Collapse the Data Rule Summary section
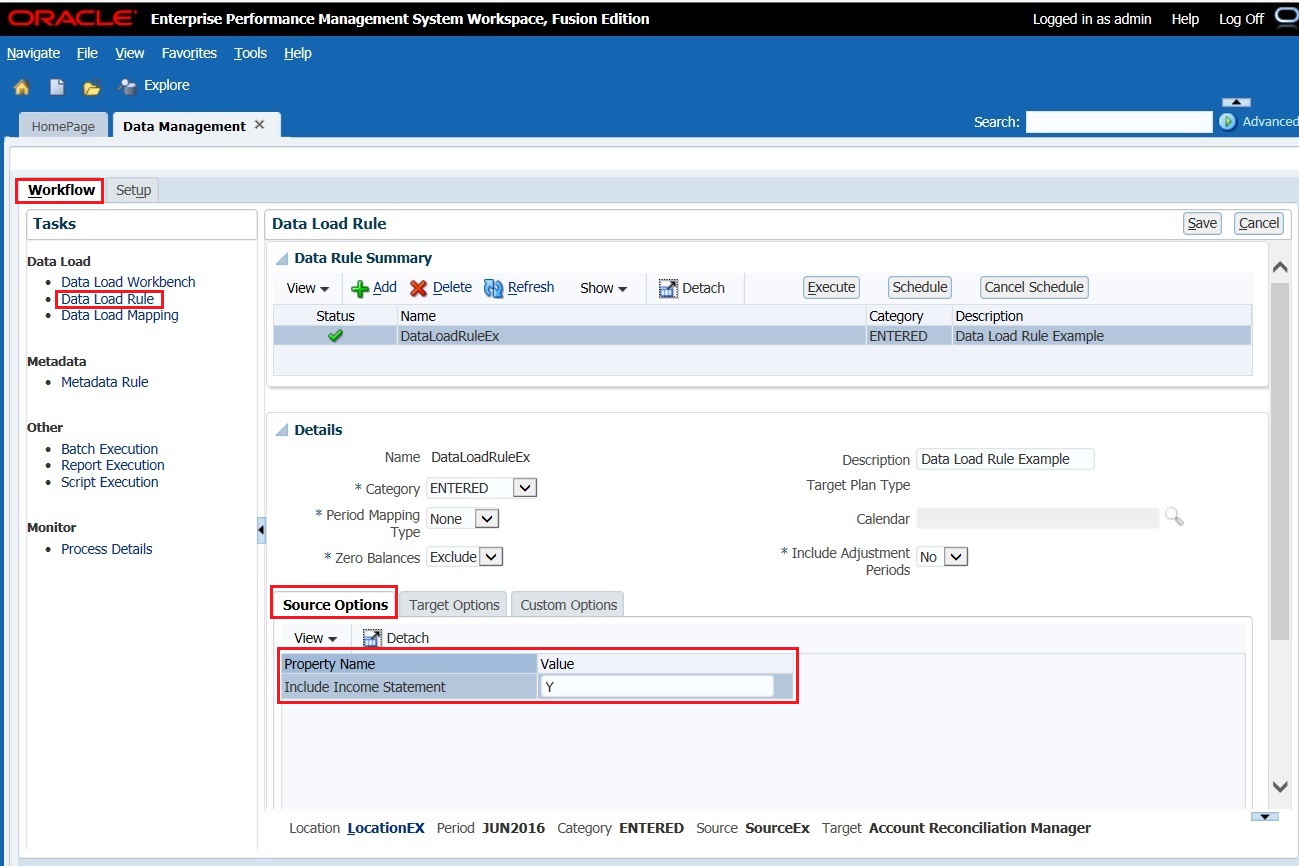1299x866 pixels. 282,258
